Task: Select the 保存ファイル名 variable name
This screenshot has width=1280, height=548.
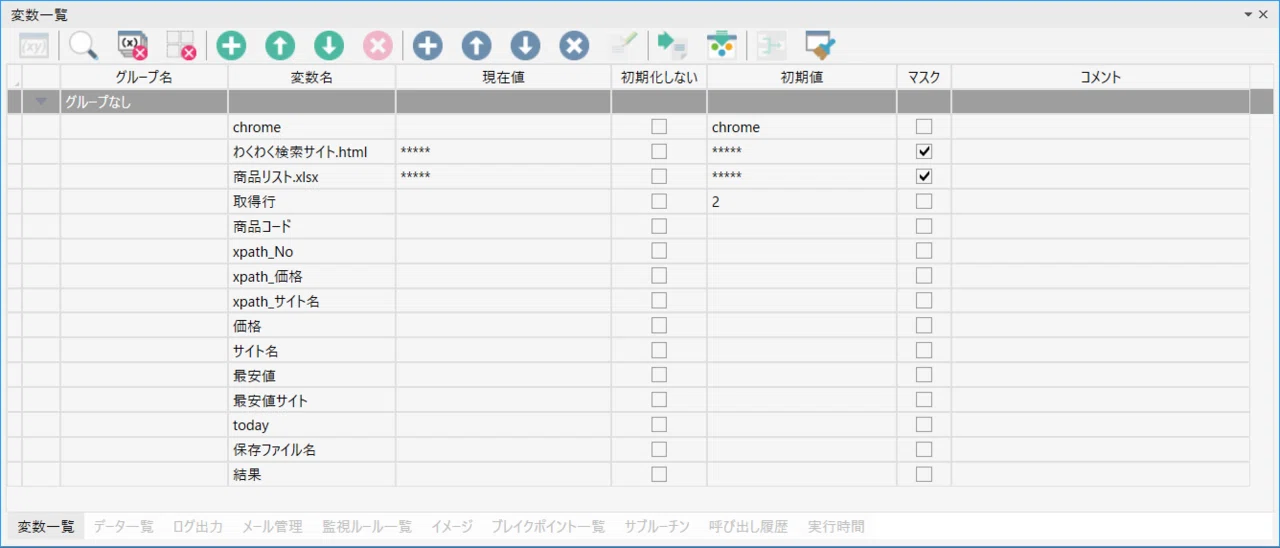Action: [x=274, y=450]
